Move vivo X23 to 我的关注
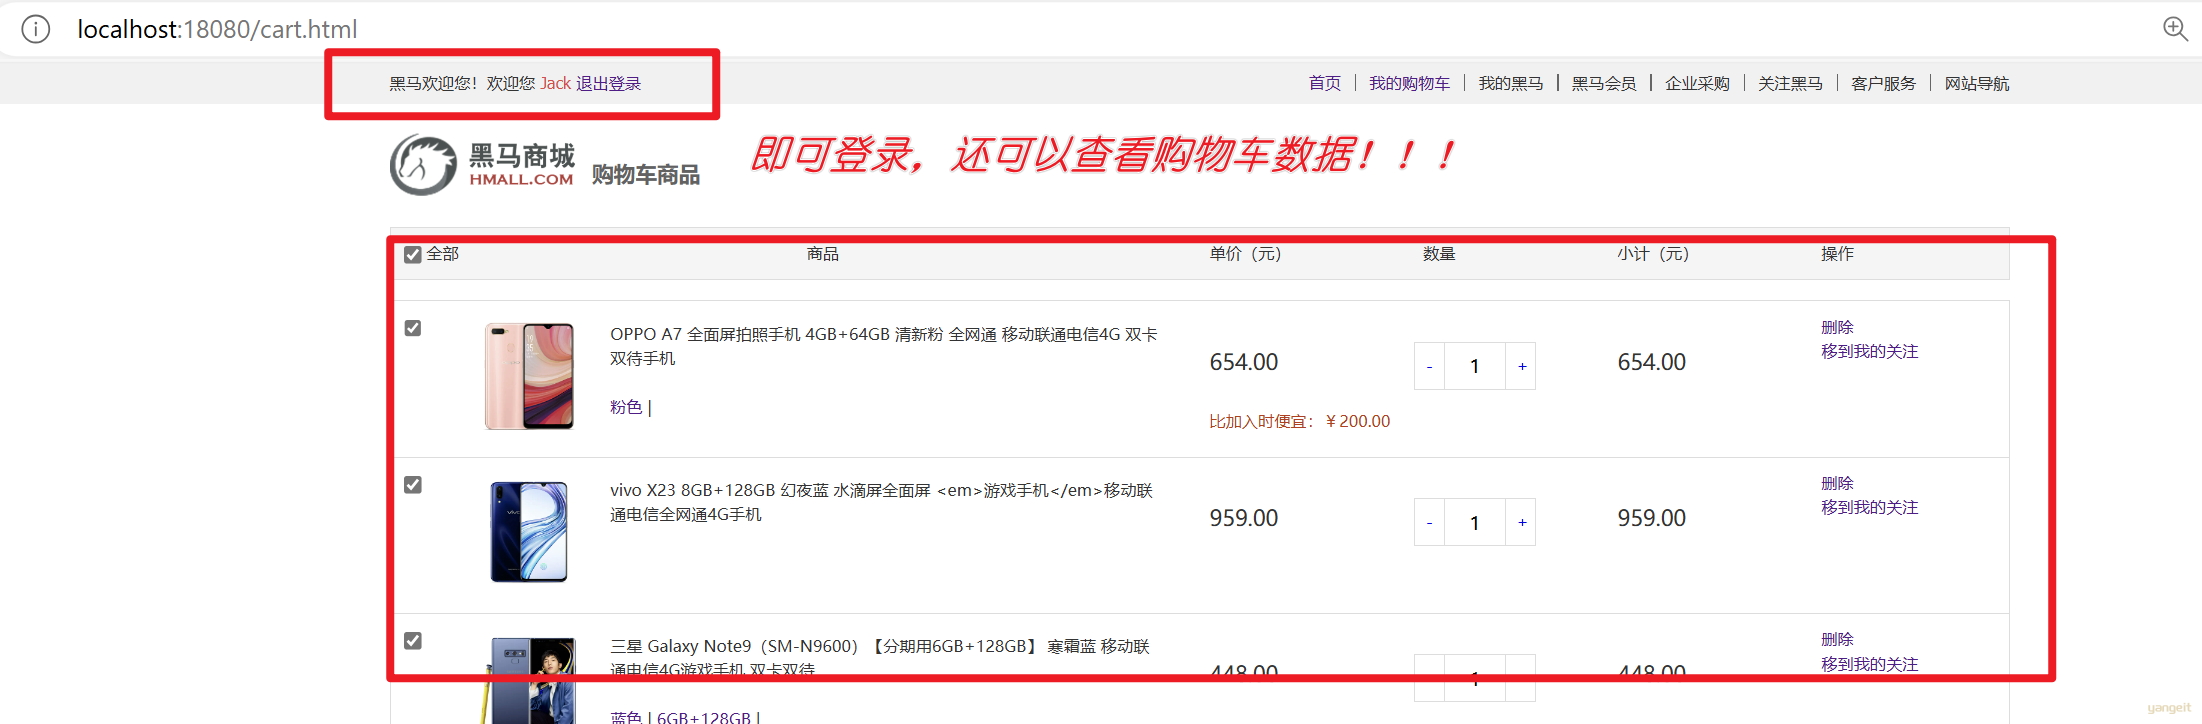 1870,507
